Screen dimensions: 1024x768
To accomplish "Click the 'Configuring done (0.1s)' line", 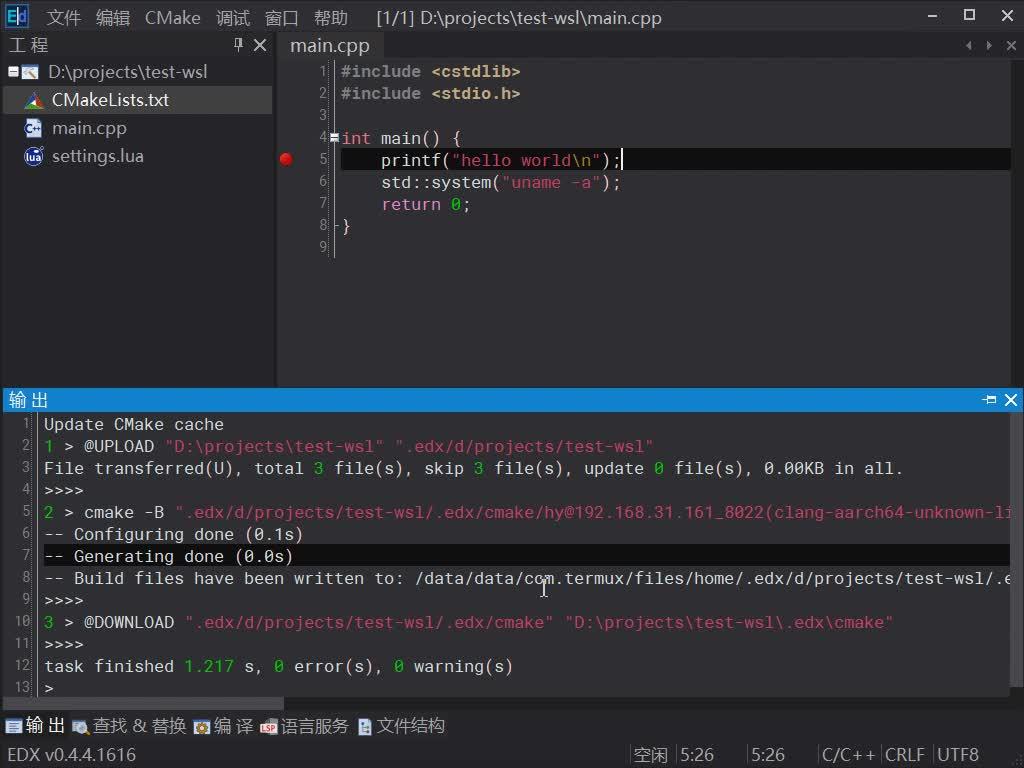I will [x=174, y=534].
